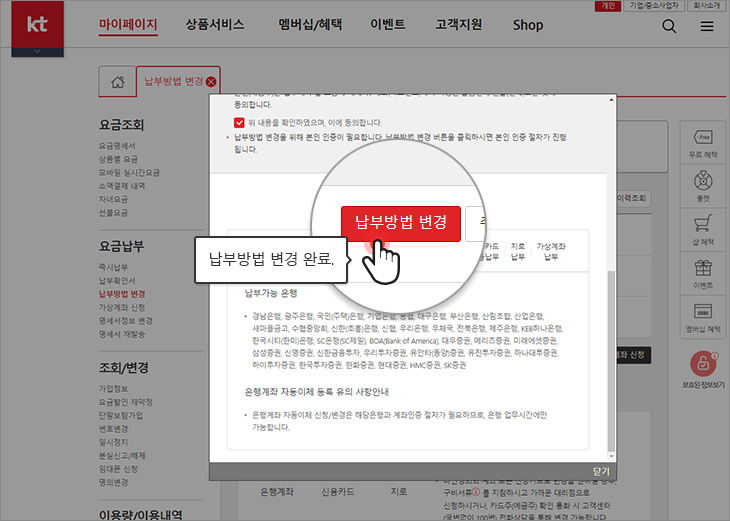Open 마이페이지 menu
Image resolution: width=730 pixels, height=521 pixels.
point(128,24)
